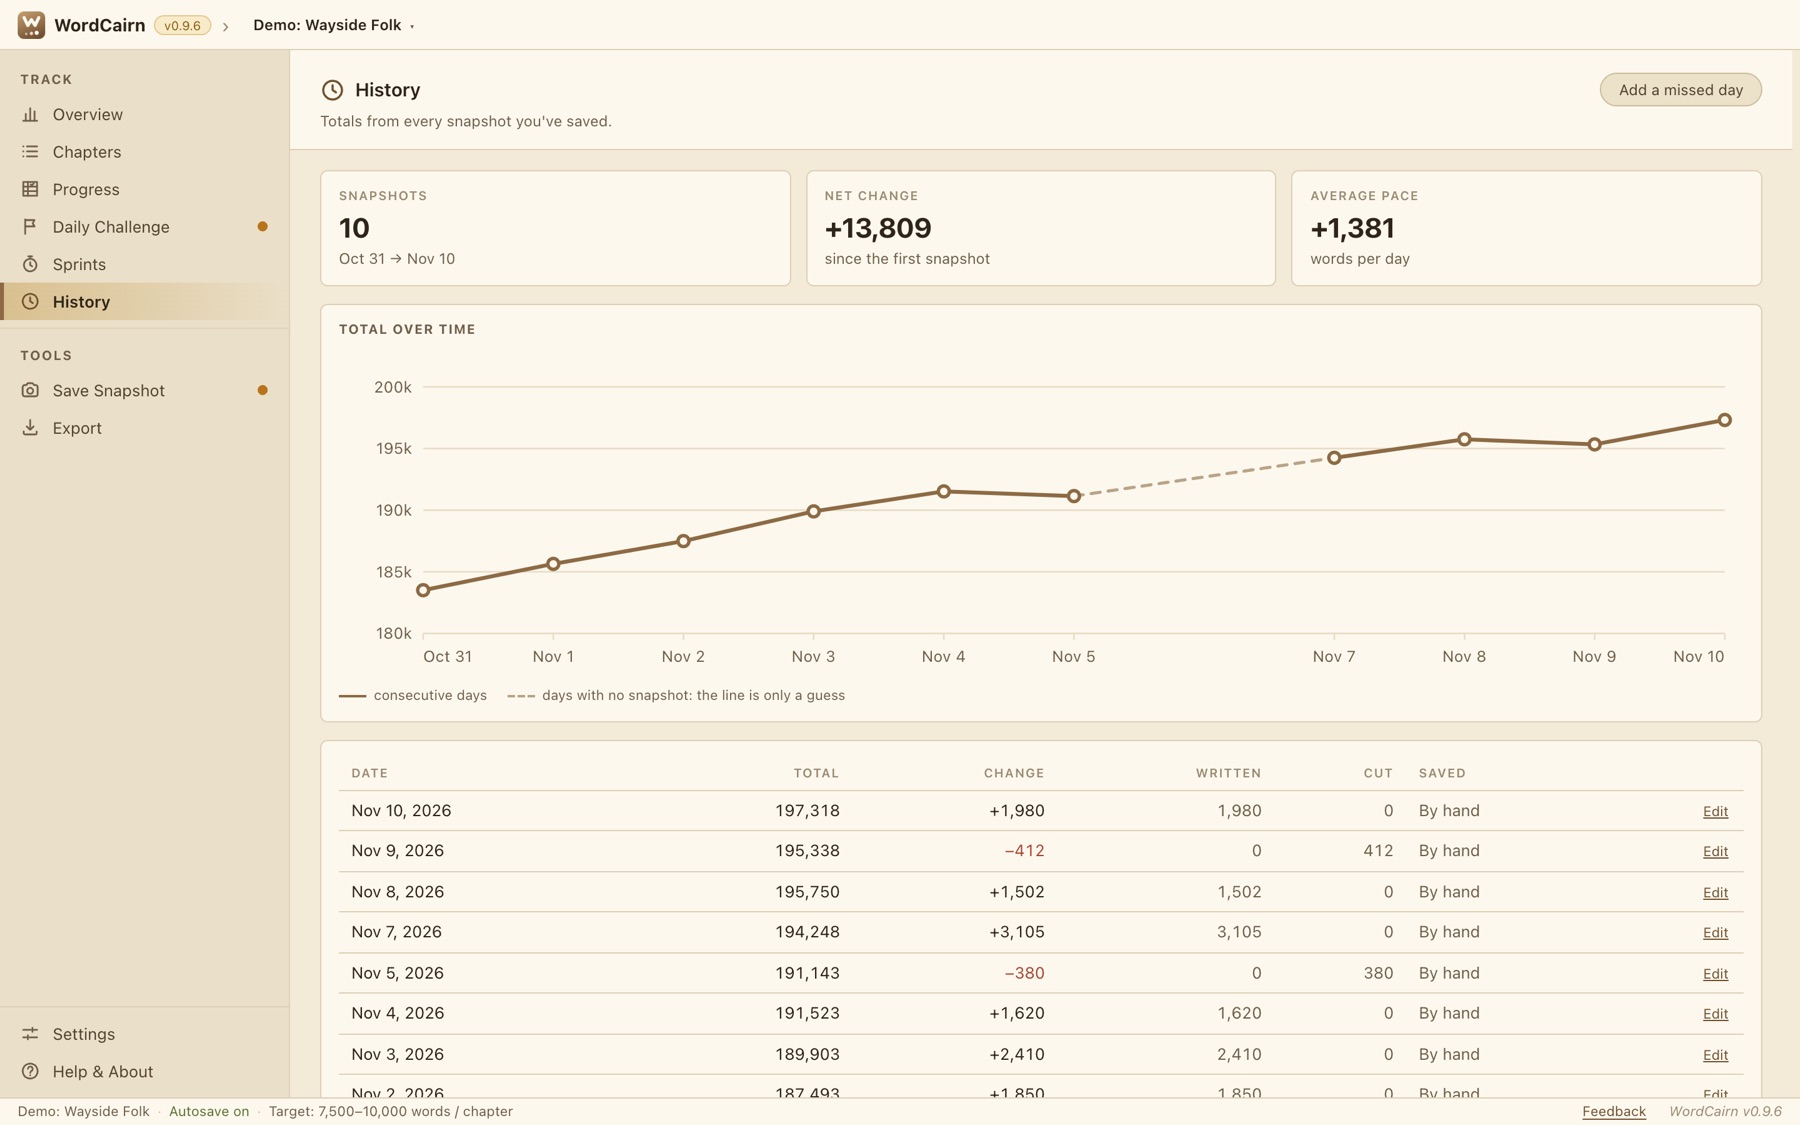Click the Save Snapshot camera icon

(x=30, y=390)
